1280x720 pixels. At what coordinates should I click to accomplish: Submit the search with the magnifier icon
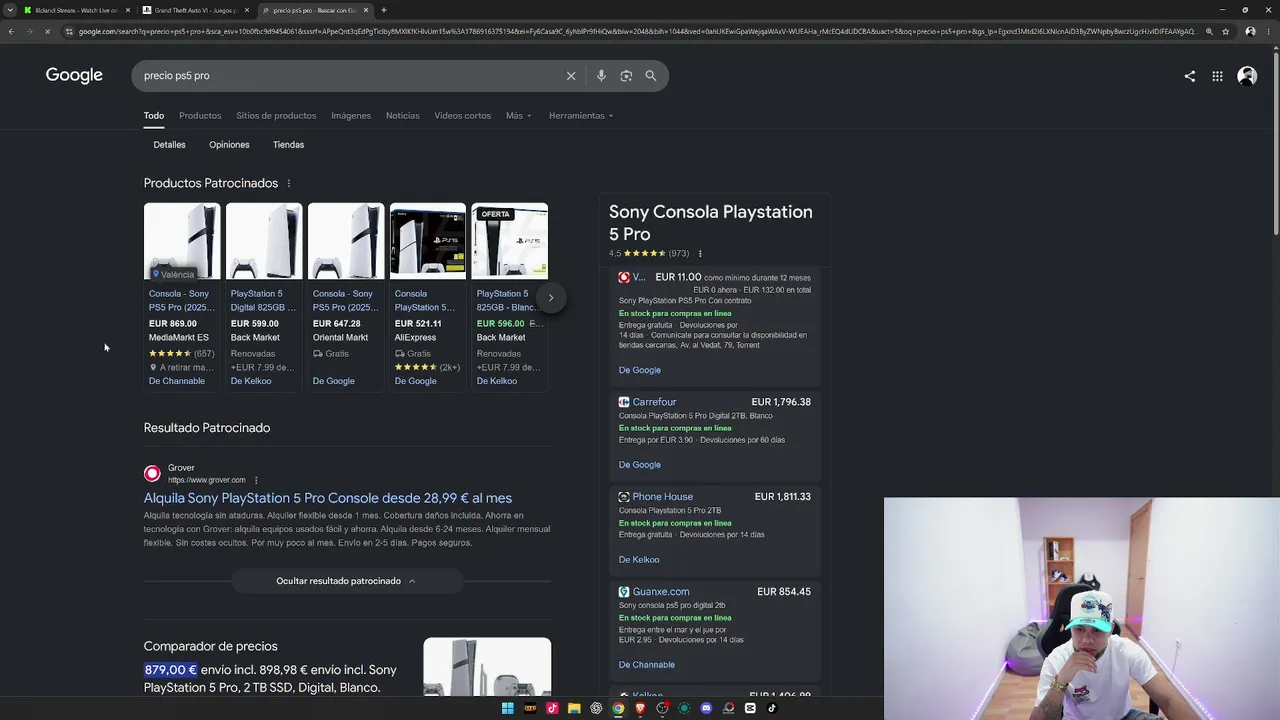(651, 76)
